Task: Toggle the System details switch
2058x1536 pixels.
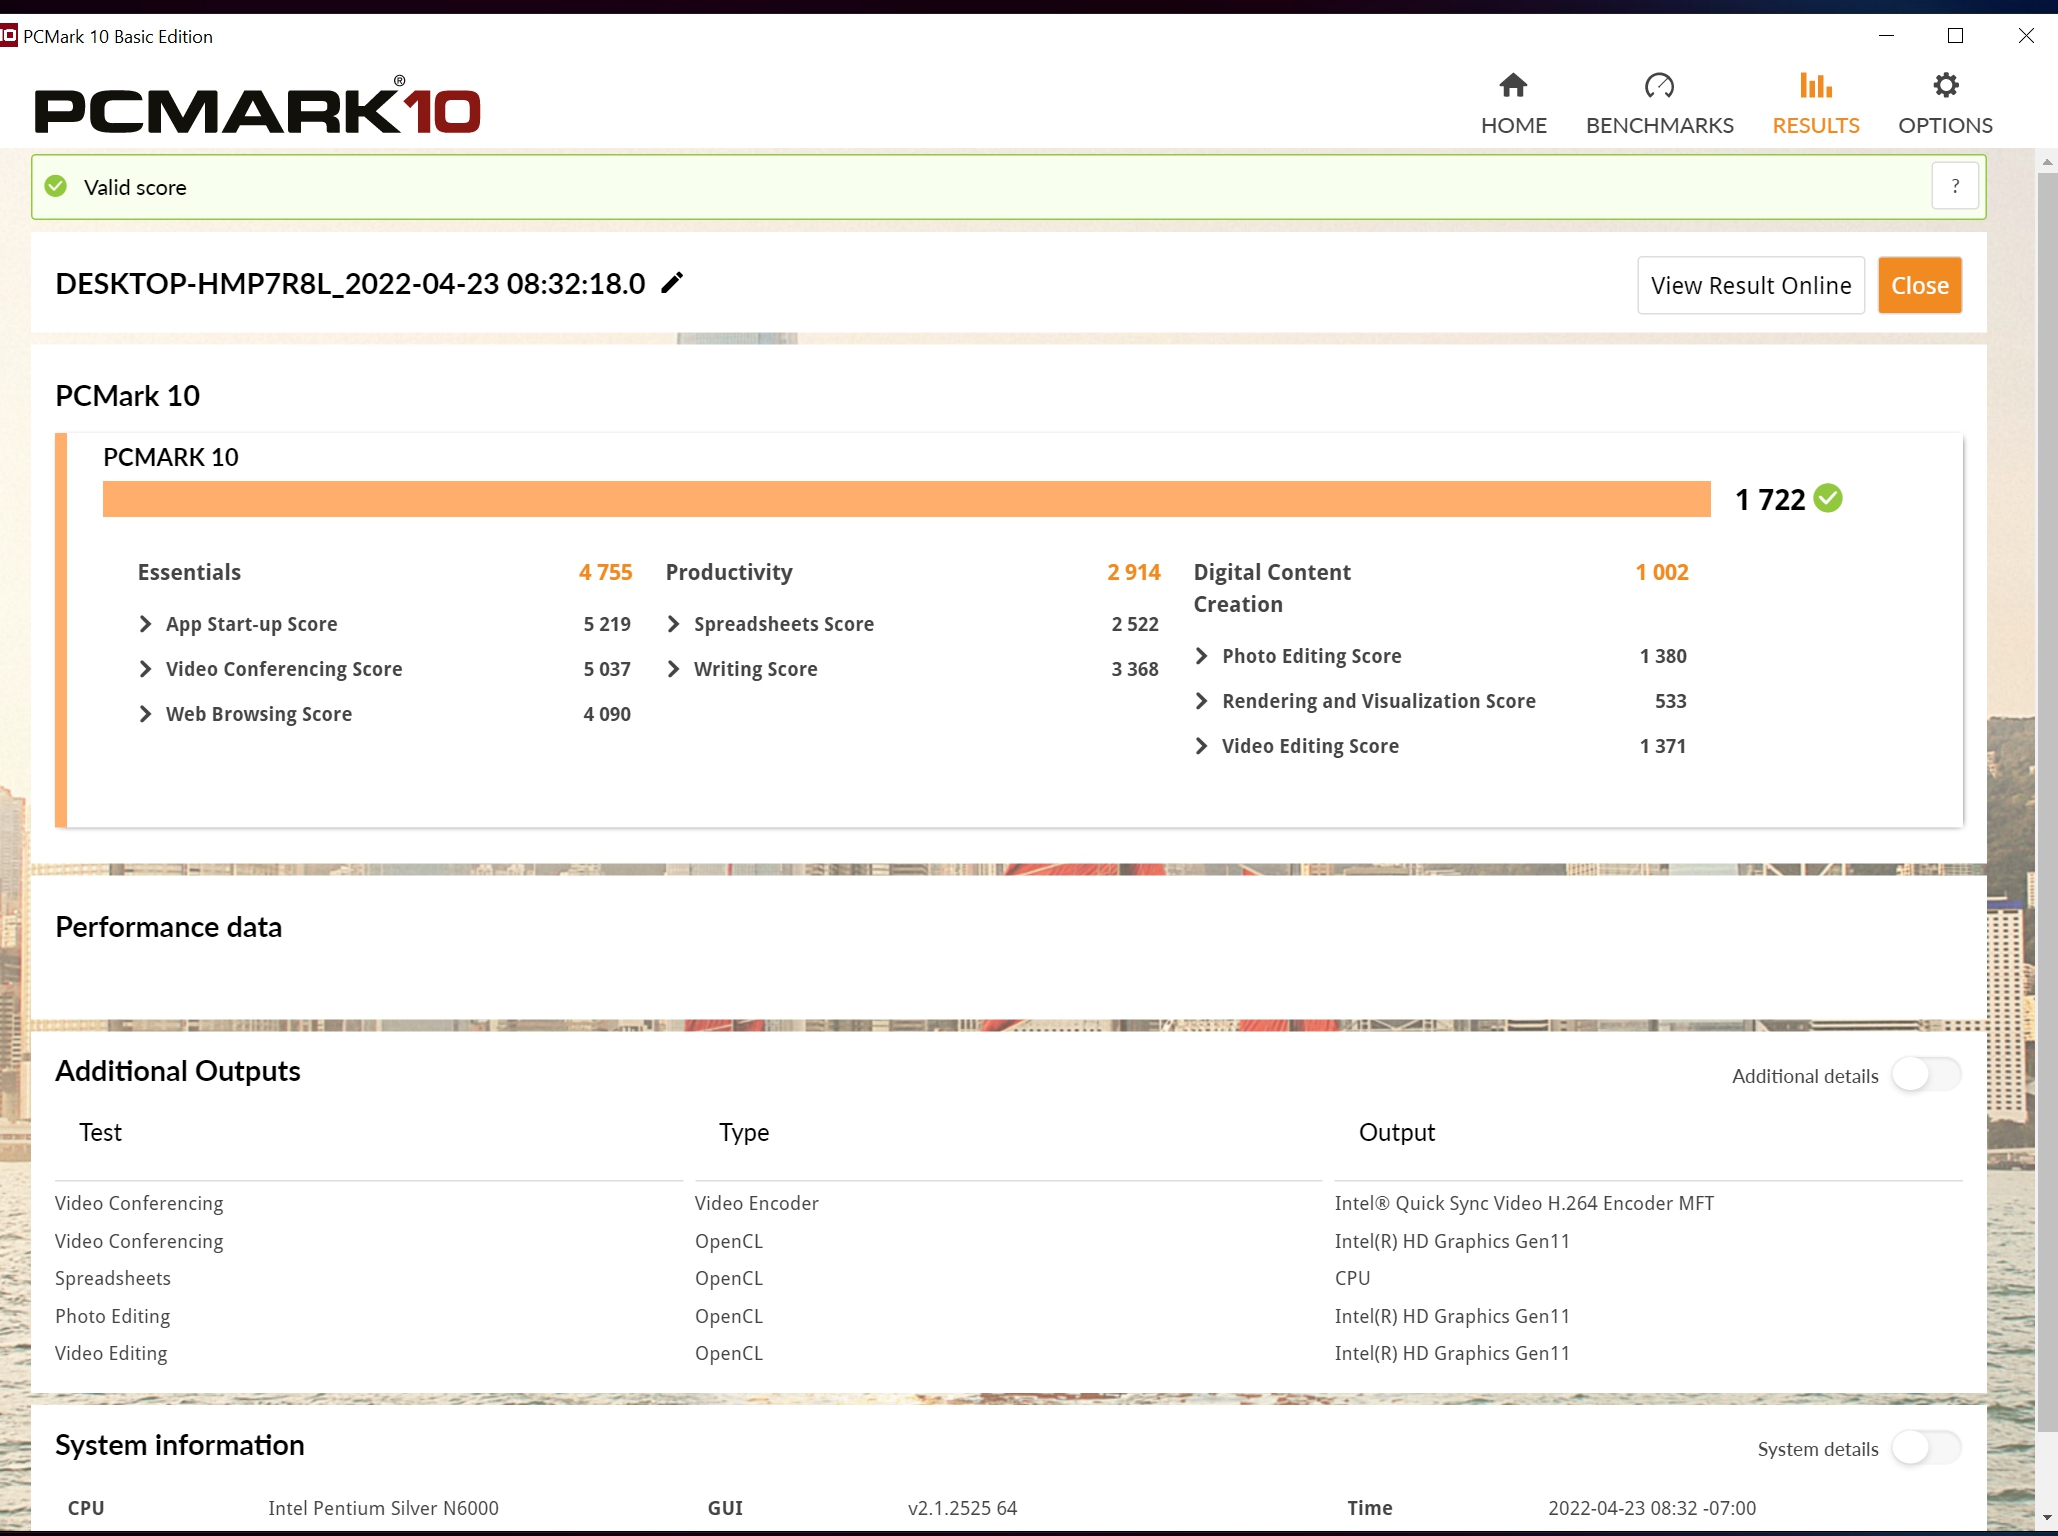Action: tap(1926, 1448)
